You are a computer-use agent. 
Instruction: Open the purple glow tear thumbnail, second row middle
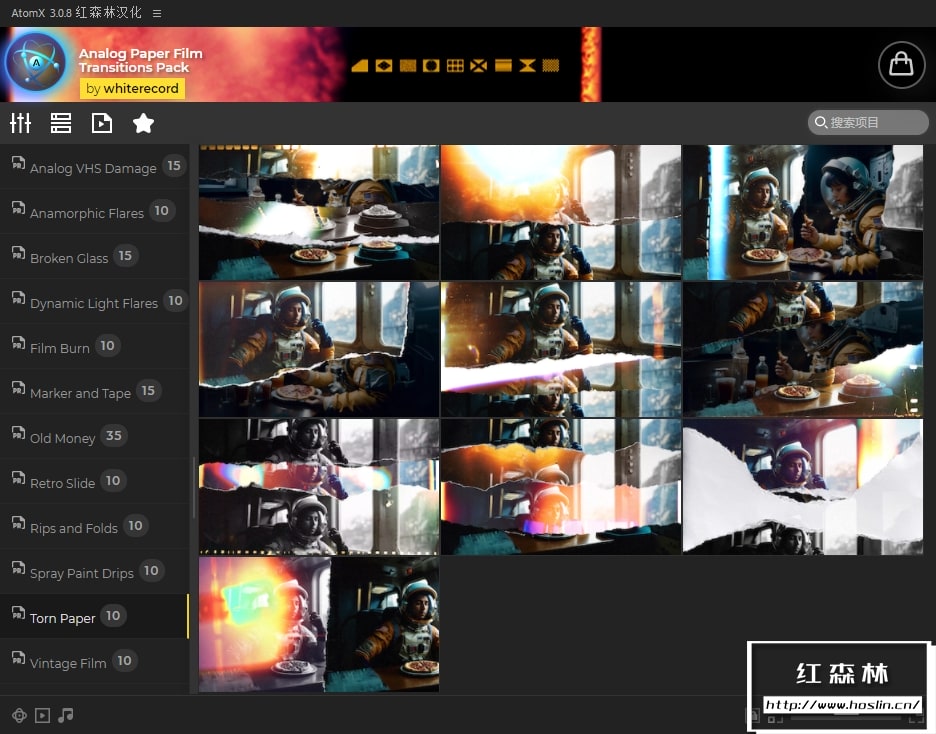pos(561,349)
